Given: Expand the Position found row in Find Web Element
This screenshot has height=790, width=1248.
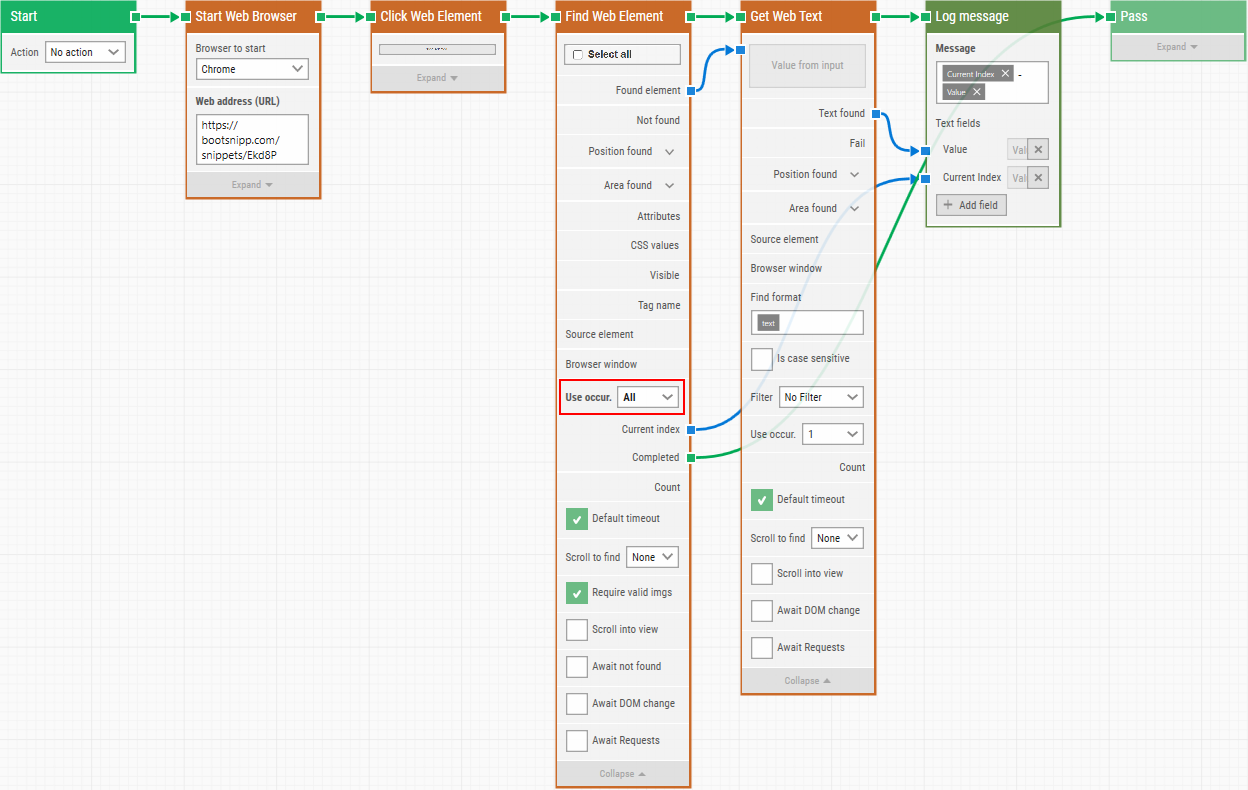Looking at the screenshot, I should click(x=669, y=152).
